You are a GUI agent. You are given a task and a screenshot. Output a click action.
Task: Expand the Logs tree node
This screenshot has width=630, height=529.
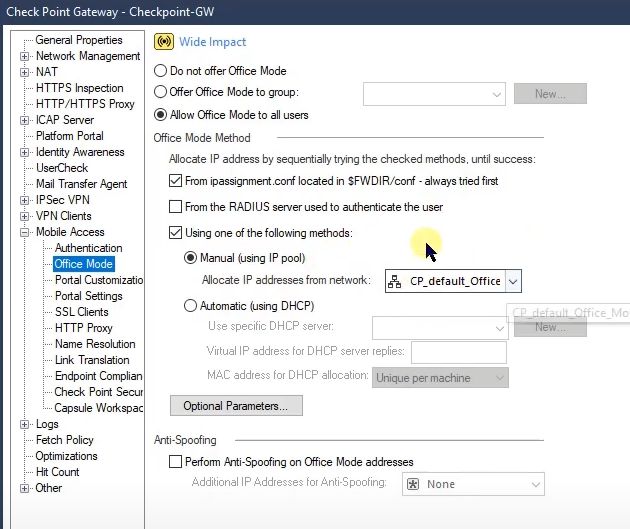click(x=25, y=424)
